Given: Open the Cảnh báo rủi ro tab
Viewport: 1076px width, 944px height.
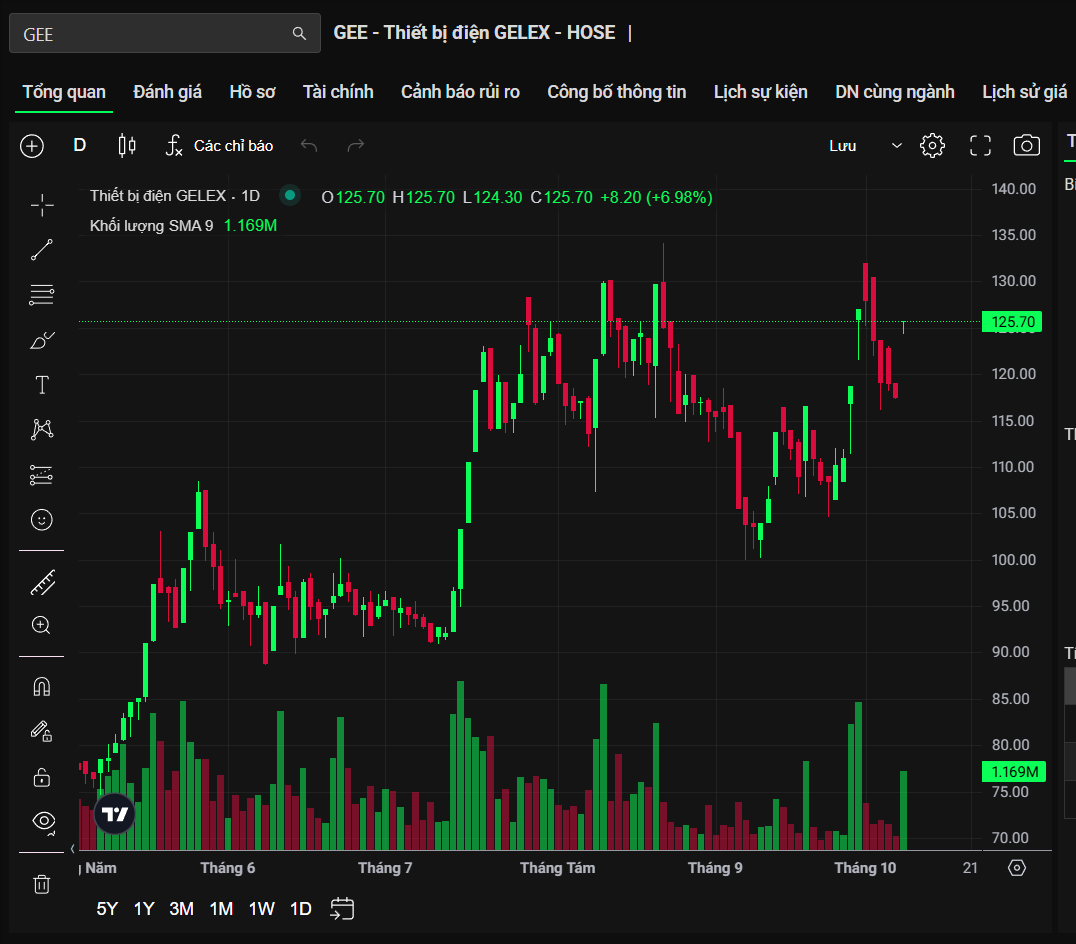Looking at the screenshot, I should coord(460,92).
